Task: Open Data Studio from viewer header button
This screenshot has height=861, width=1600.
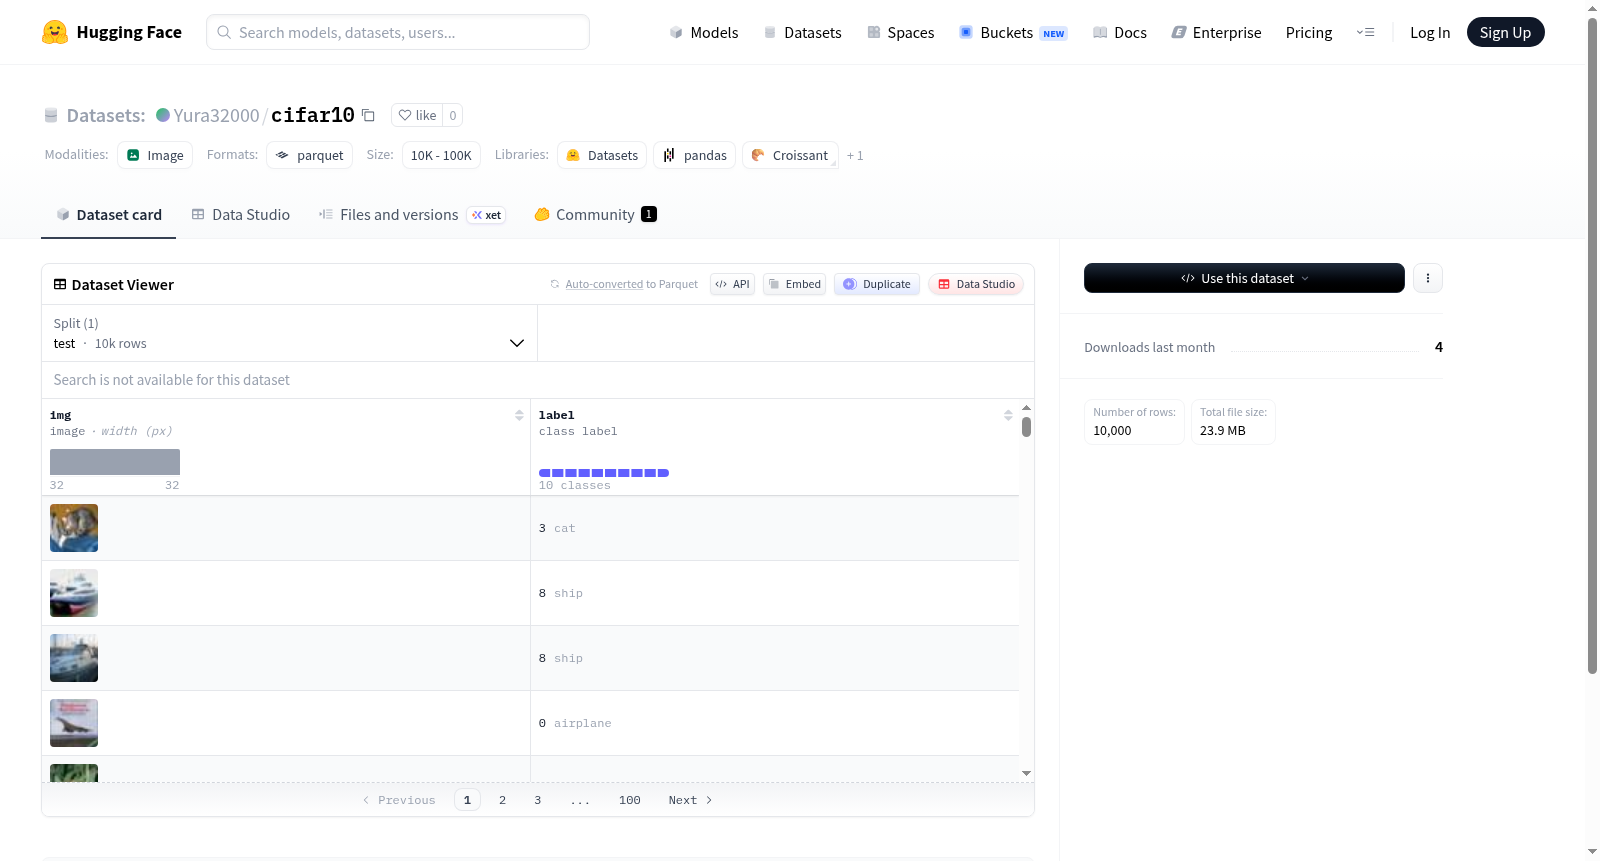Action: pyautogui.click(x=976, y=284)
